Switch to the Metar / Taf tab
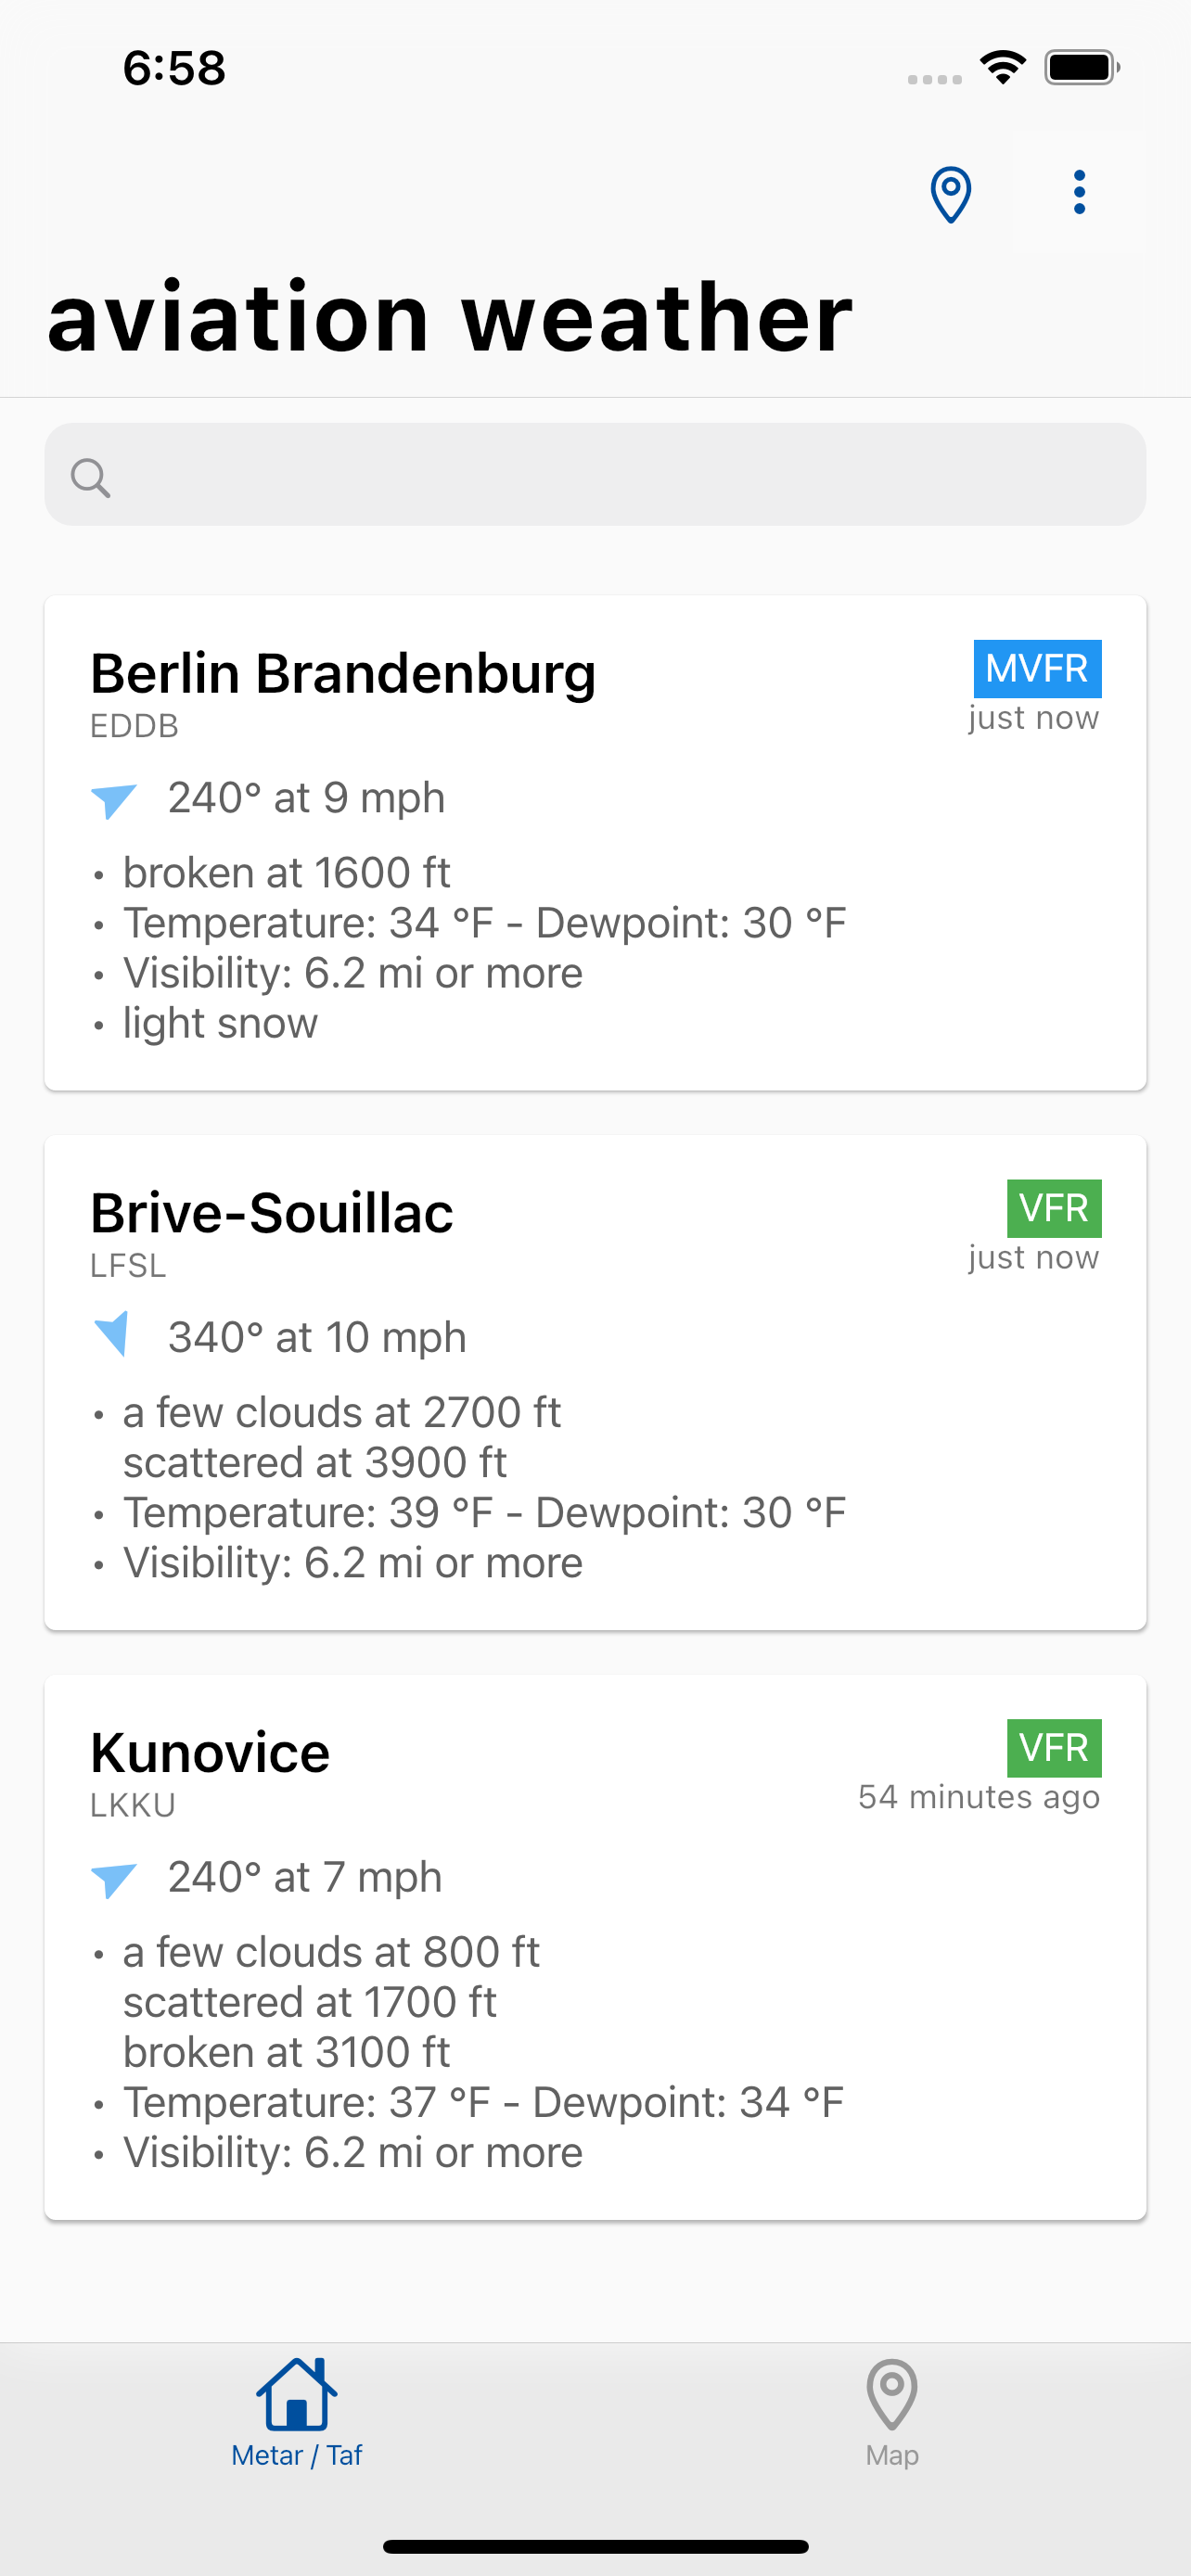Viewport: 1191px width, 2576px height. pos(297,2455)
